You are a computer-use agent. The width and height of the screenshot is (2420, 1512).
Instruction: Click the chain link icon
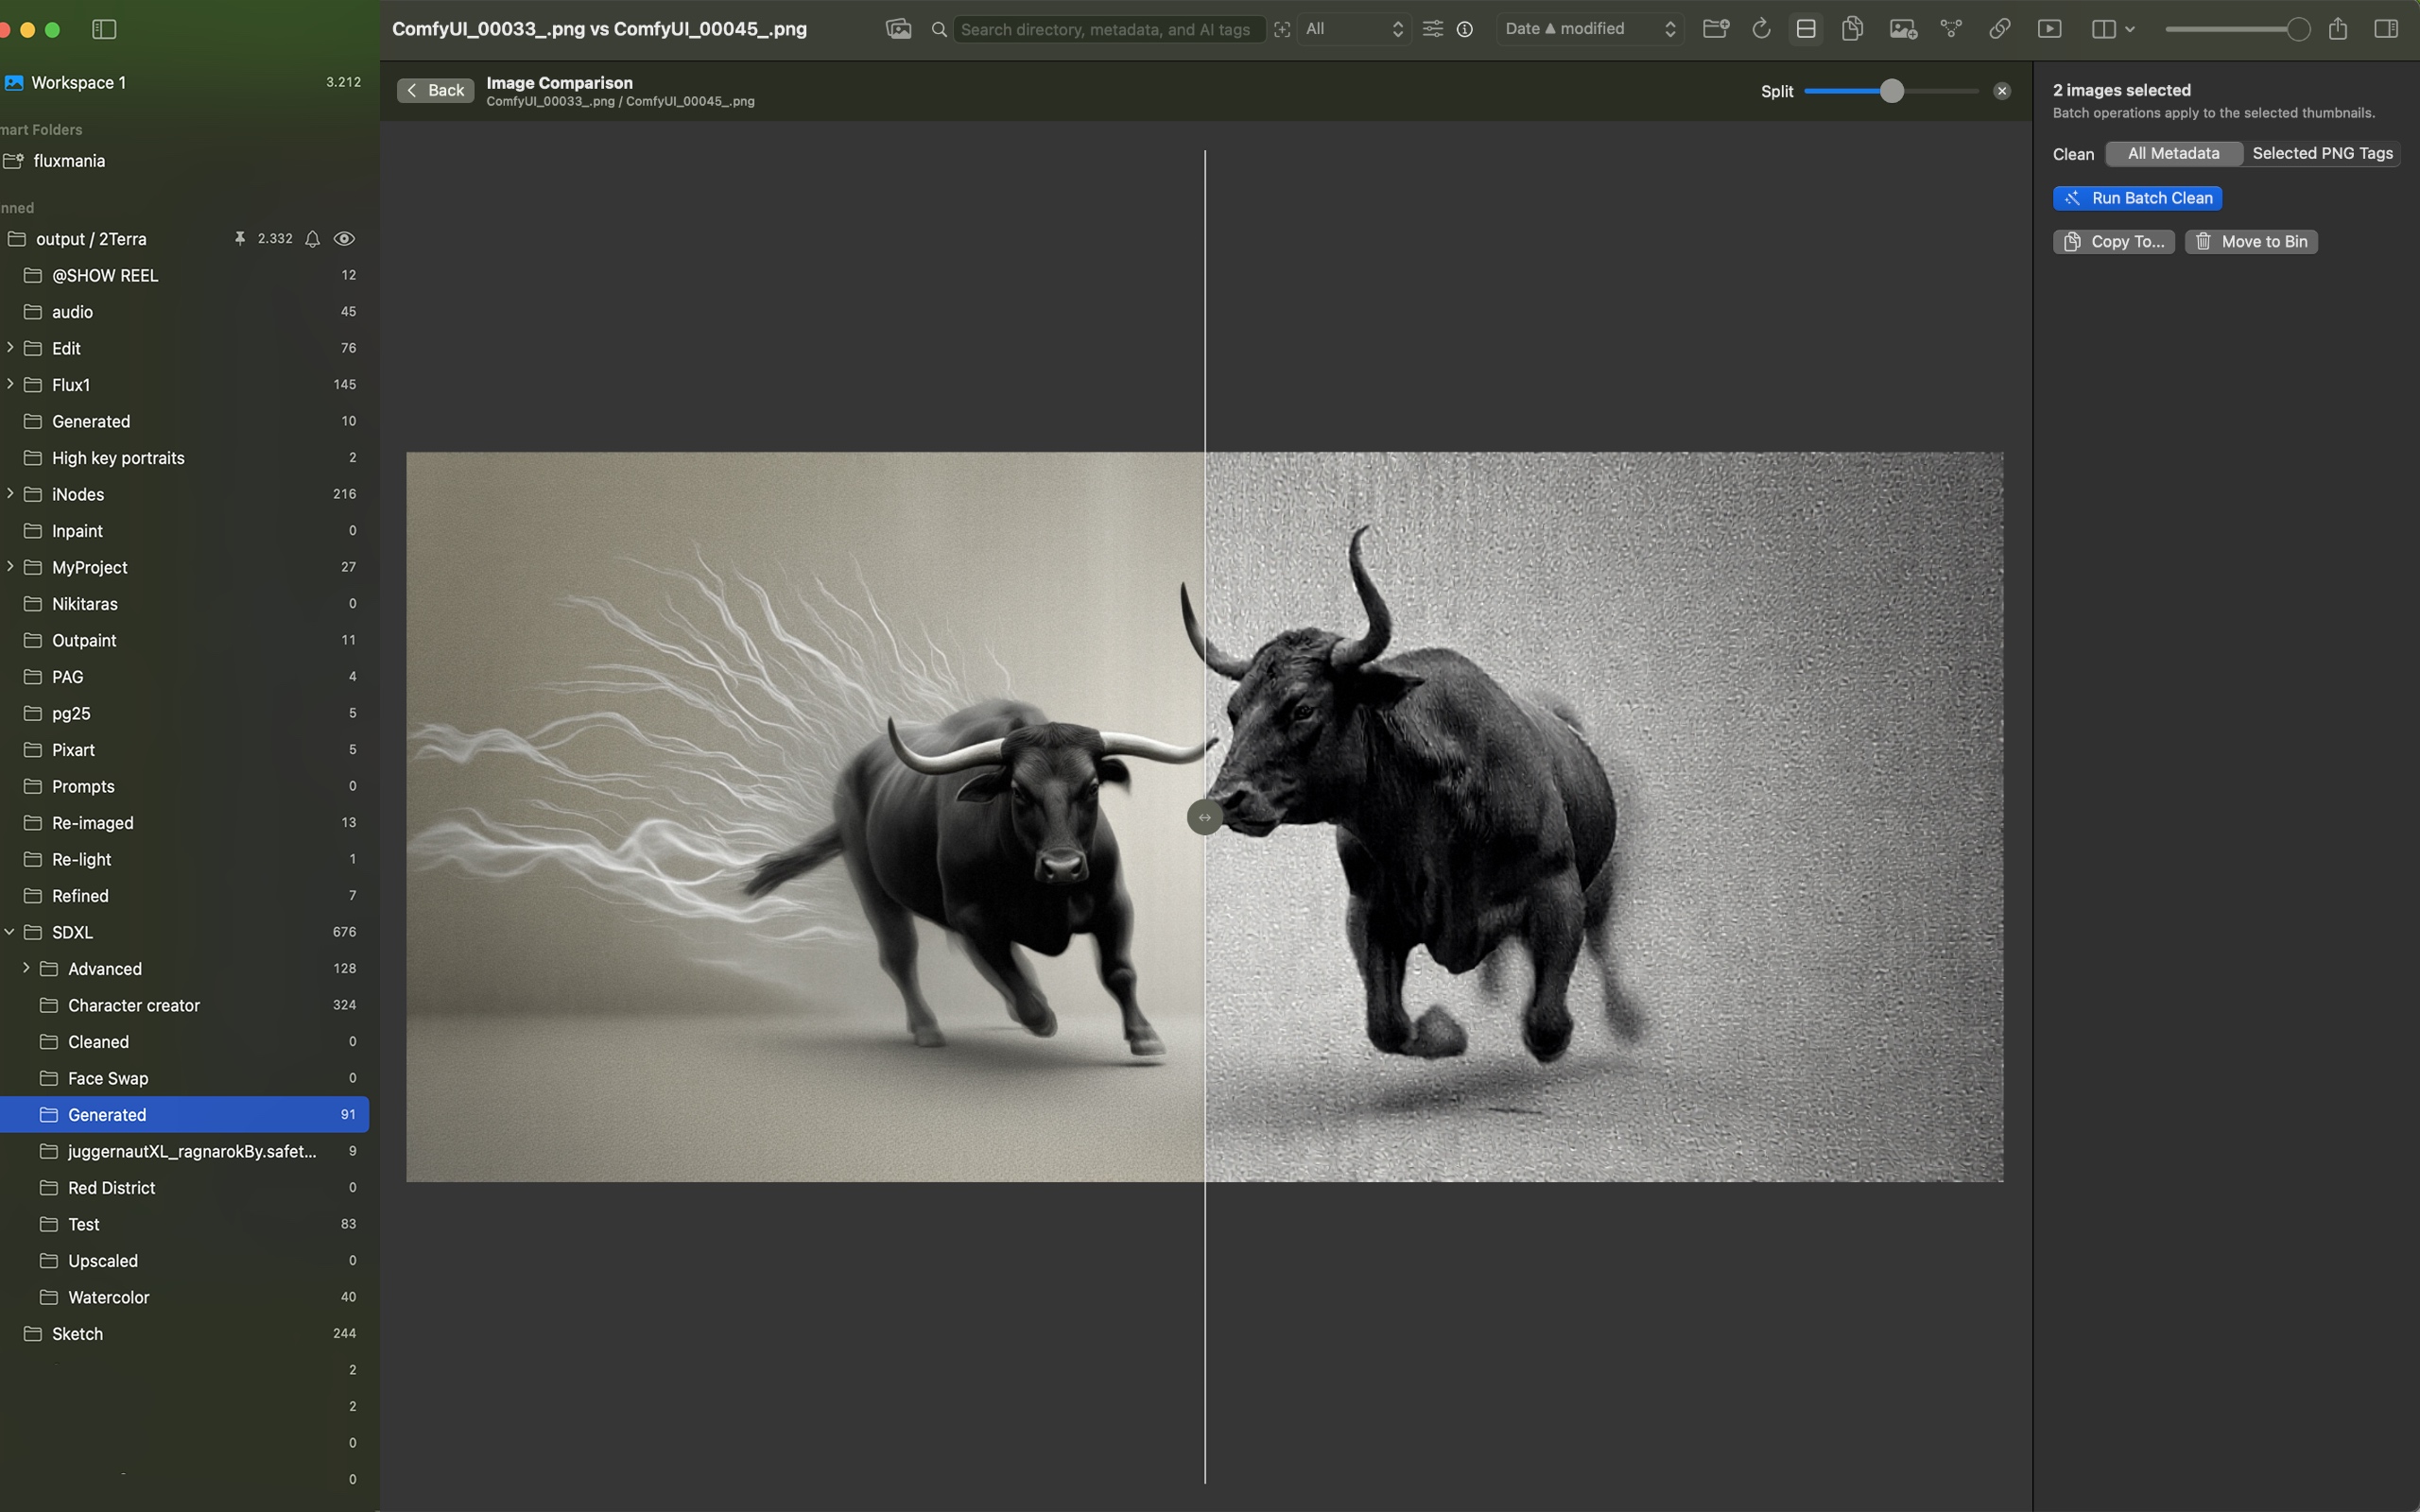pyautogui.click(x=1999, y=29)
